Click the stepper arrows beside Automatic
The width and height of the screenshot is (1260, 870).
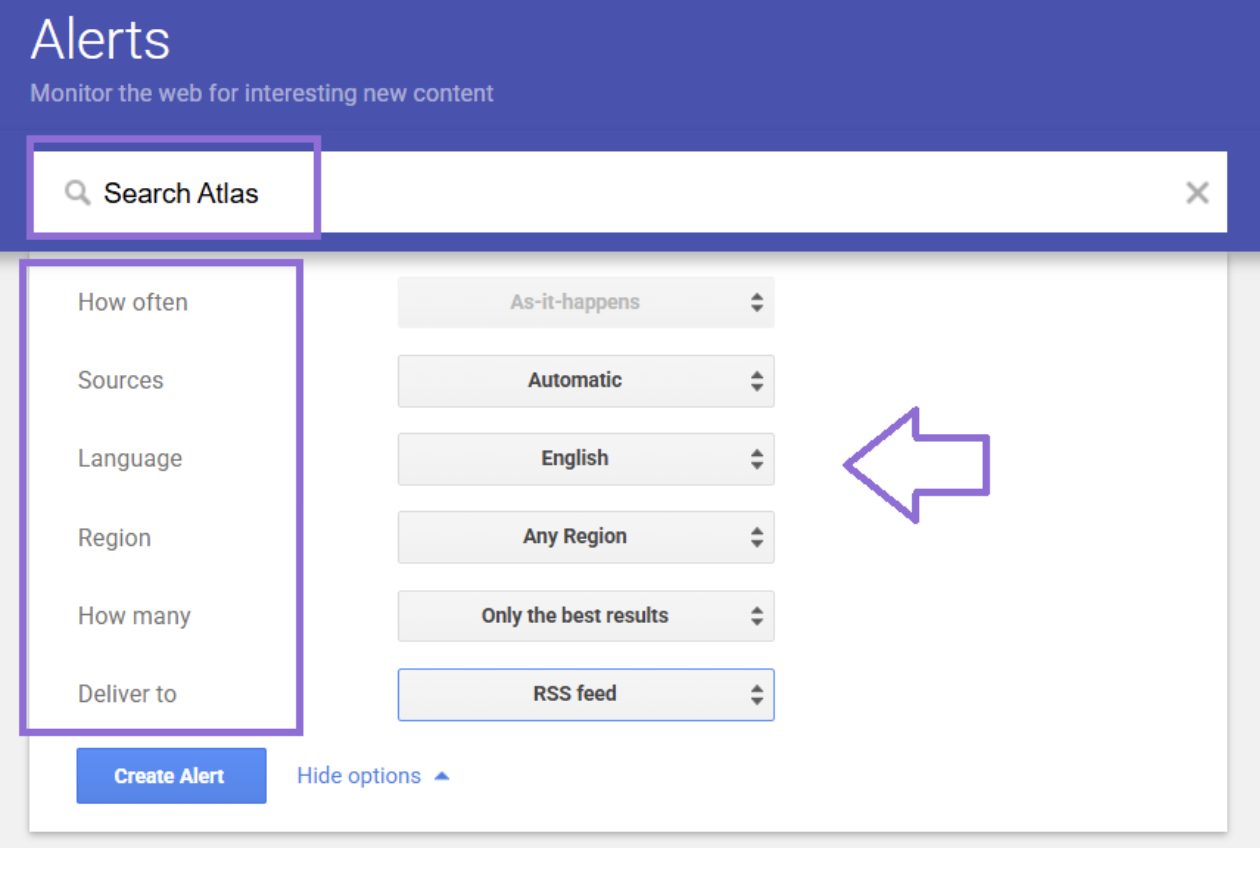[757, 380]
